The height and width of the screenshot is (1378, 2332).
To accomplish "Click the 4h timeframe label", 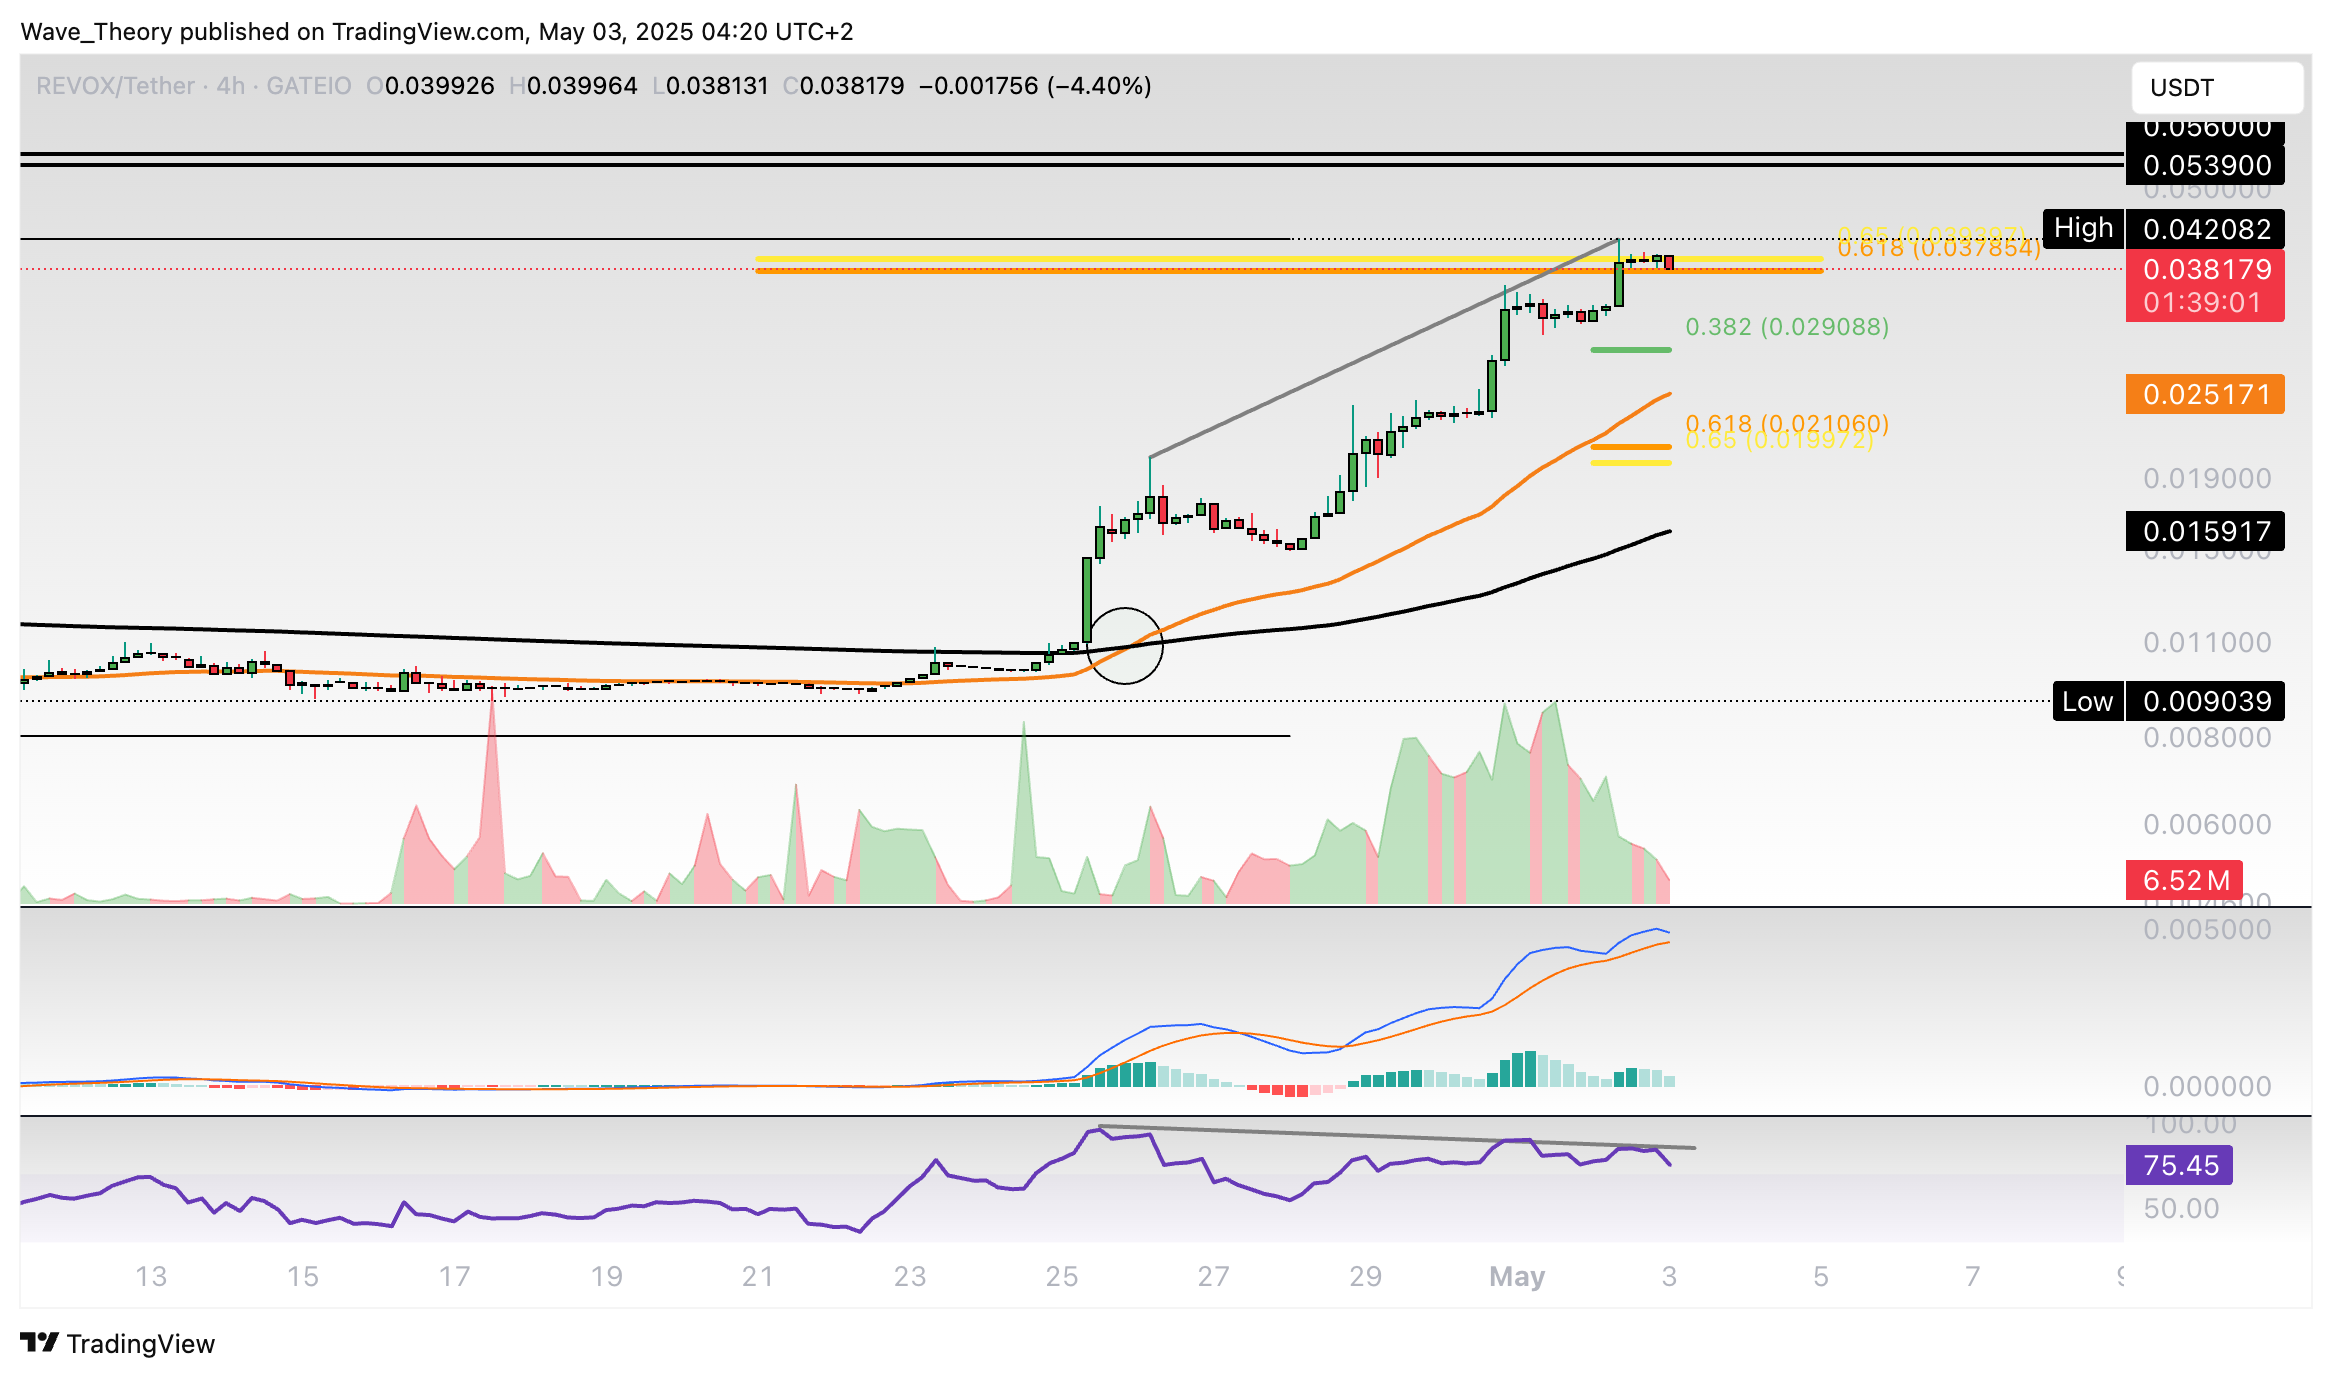I will (230, 86).
